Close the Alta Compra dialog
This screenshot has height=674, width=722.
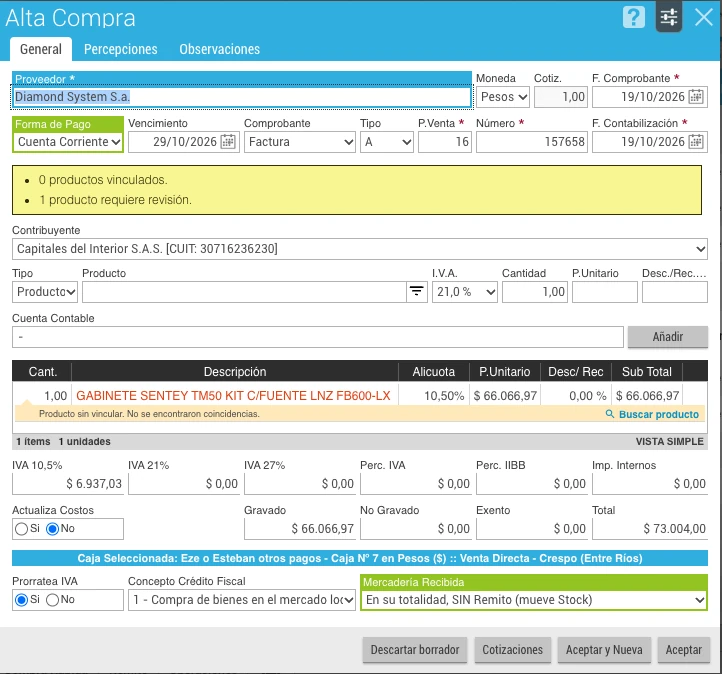pos(703,17)
